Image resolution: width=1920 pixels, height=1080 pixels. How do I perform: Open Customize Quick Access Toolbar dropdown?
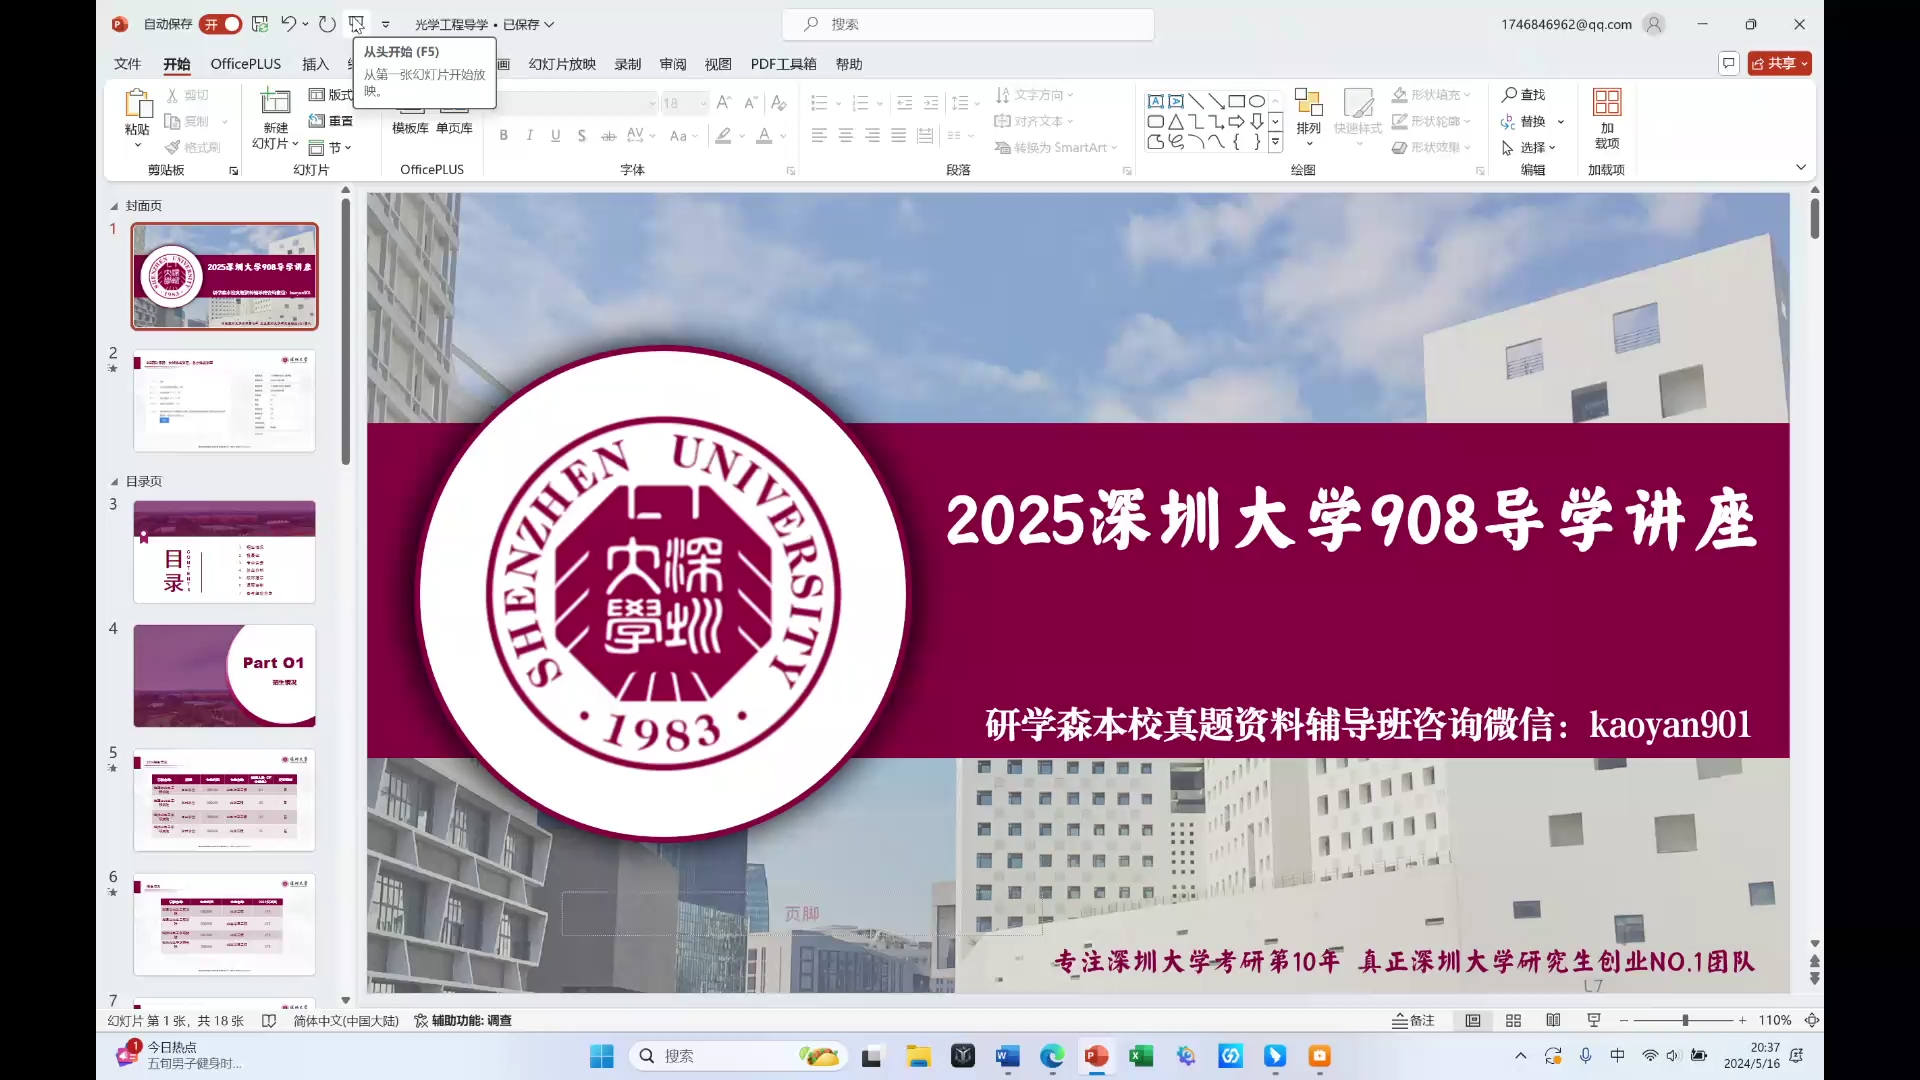(x=386, y=24)
